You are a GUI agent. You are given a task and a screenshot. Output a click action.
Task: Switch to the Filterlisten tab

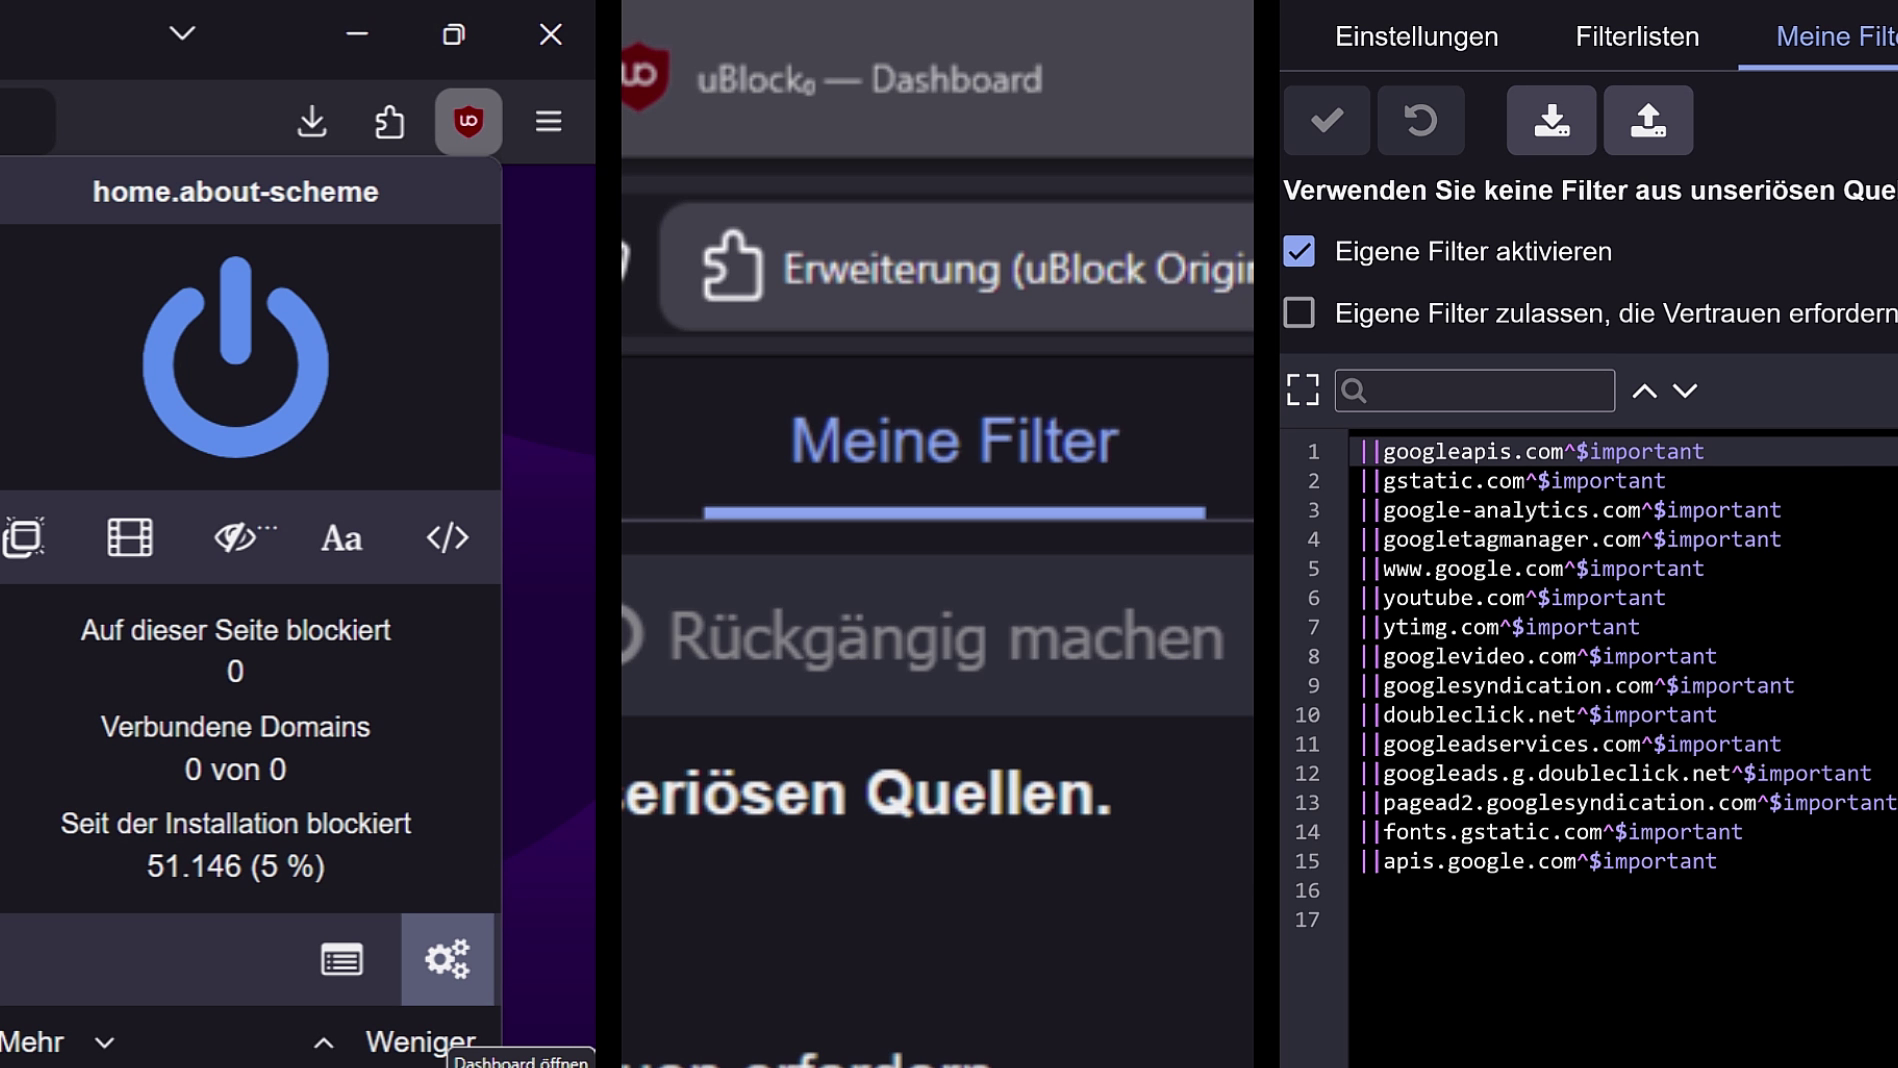point(1637,36)
